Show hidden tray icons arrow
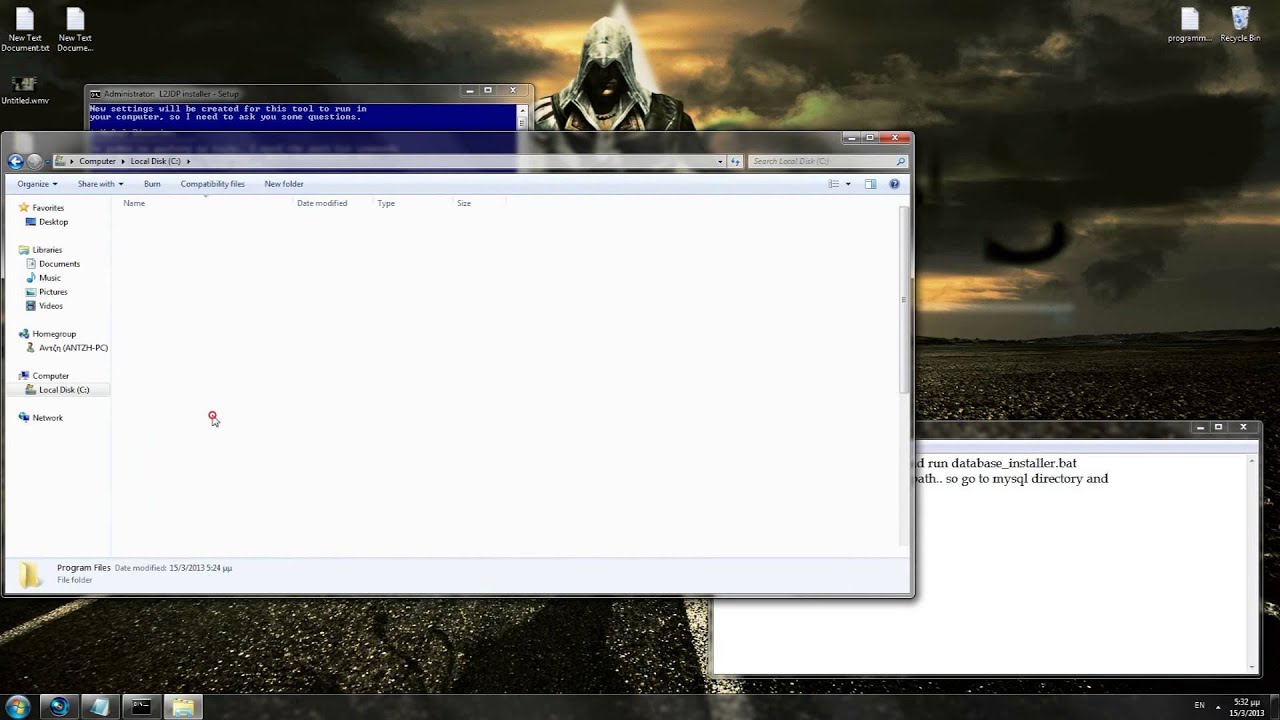 tap(1218, 707)
